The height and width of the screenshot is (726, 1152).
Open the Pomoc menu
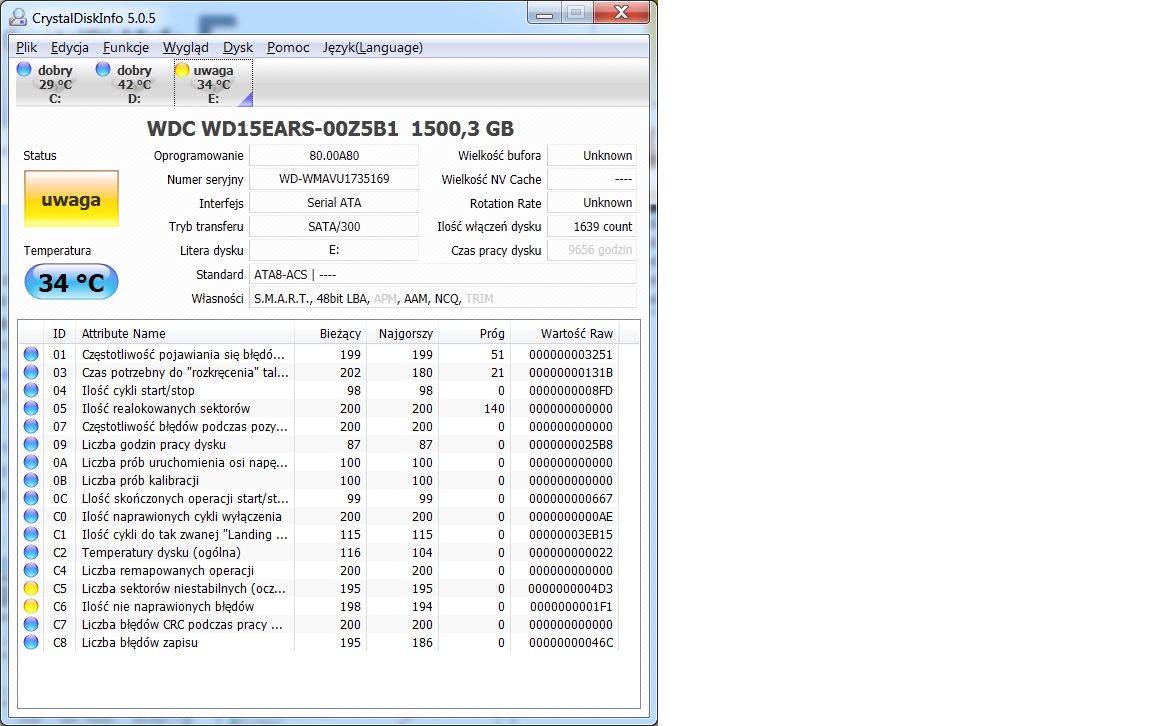[x=288, y=47]
